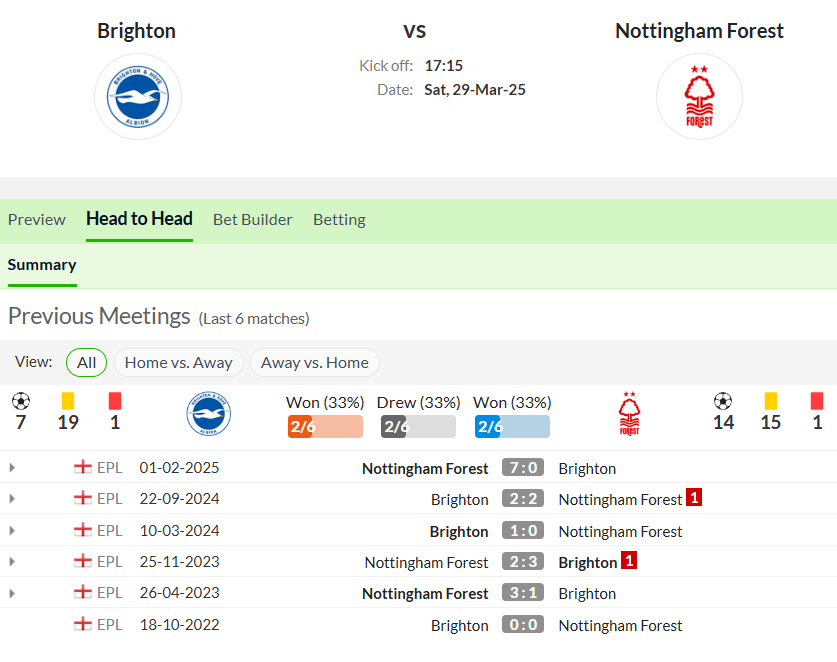Image resolution: width=837 pixels, height=662 pixels.
Task: Switch to the Preview tab
Action: pos(37,219)
